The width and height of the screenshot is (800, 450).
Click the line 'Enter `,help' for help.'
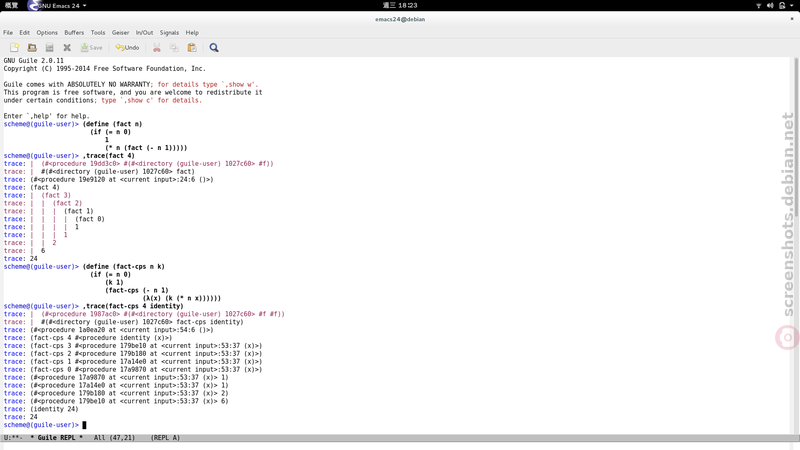point(46,116)
